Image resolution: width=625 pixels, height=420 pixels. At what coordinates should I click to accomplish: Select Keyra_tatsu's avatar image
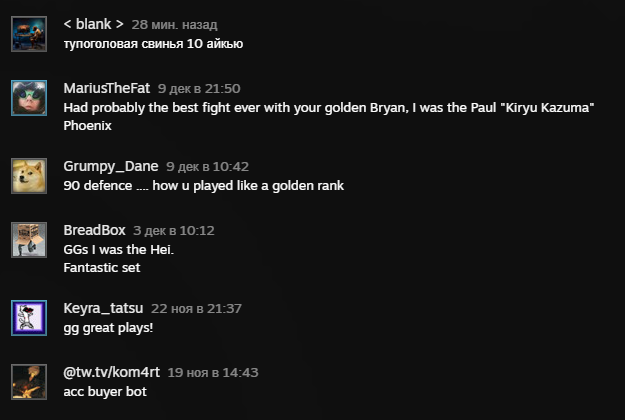(x=29, y=318)
